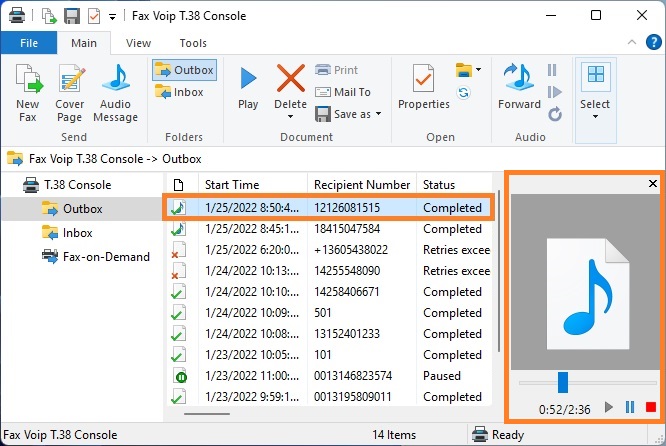Click the open folder icon in Open group
Screen dimensions: 666x446
click(x=464, y=70)
